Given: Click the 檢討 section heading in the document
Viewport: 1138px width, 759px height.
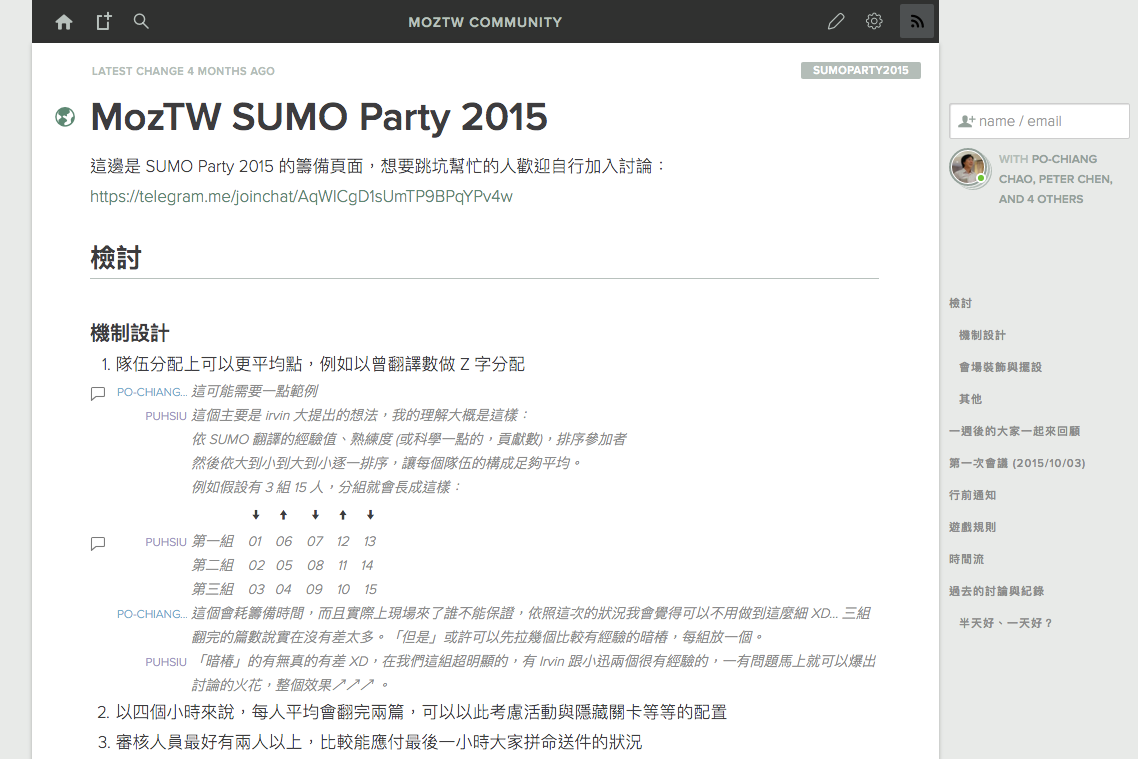Looking at the screenshot, I should pos(115,258).
